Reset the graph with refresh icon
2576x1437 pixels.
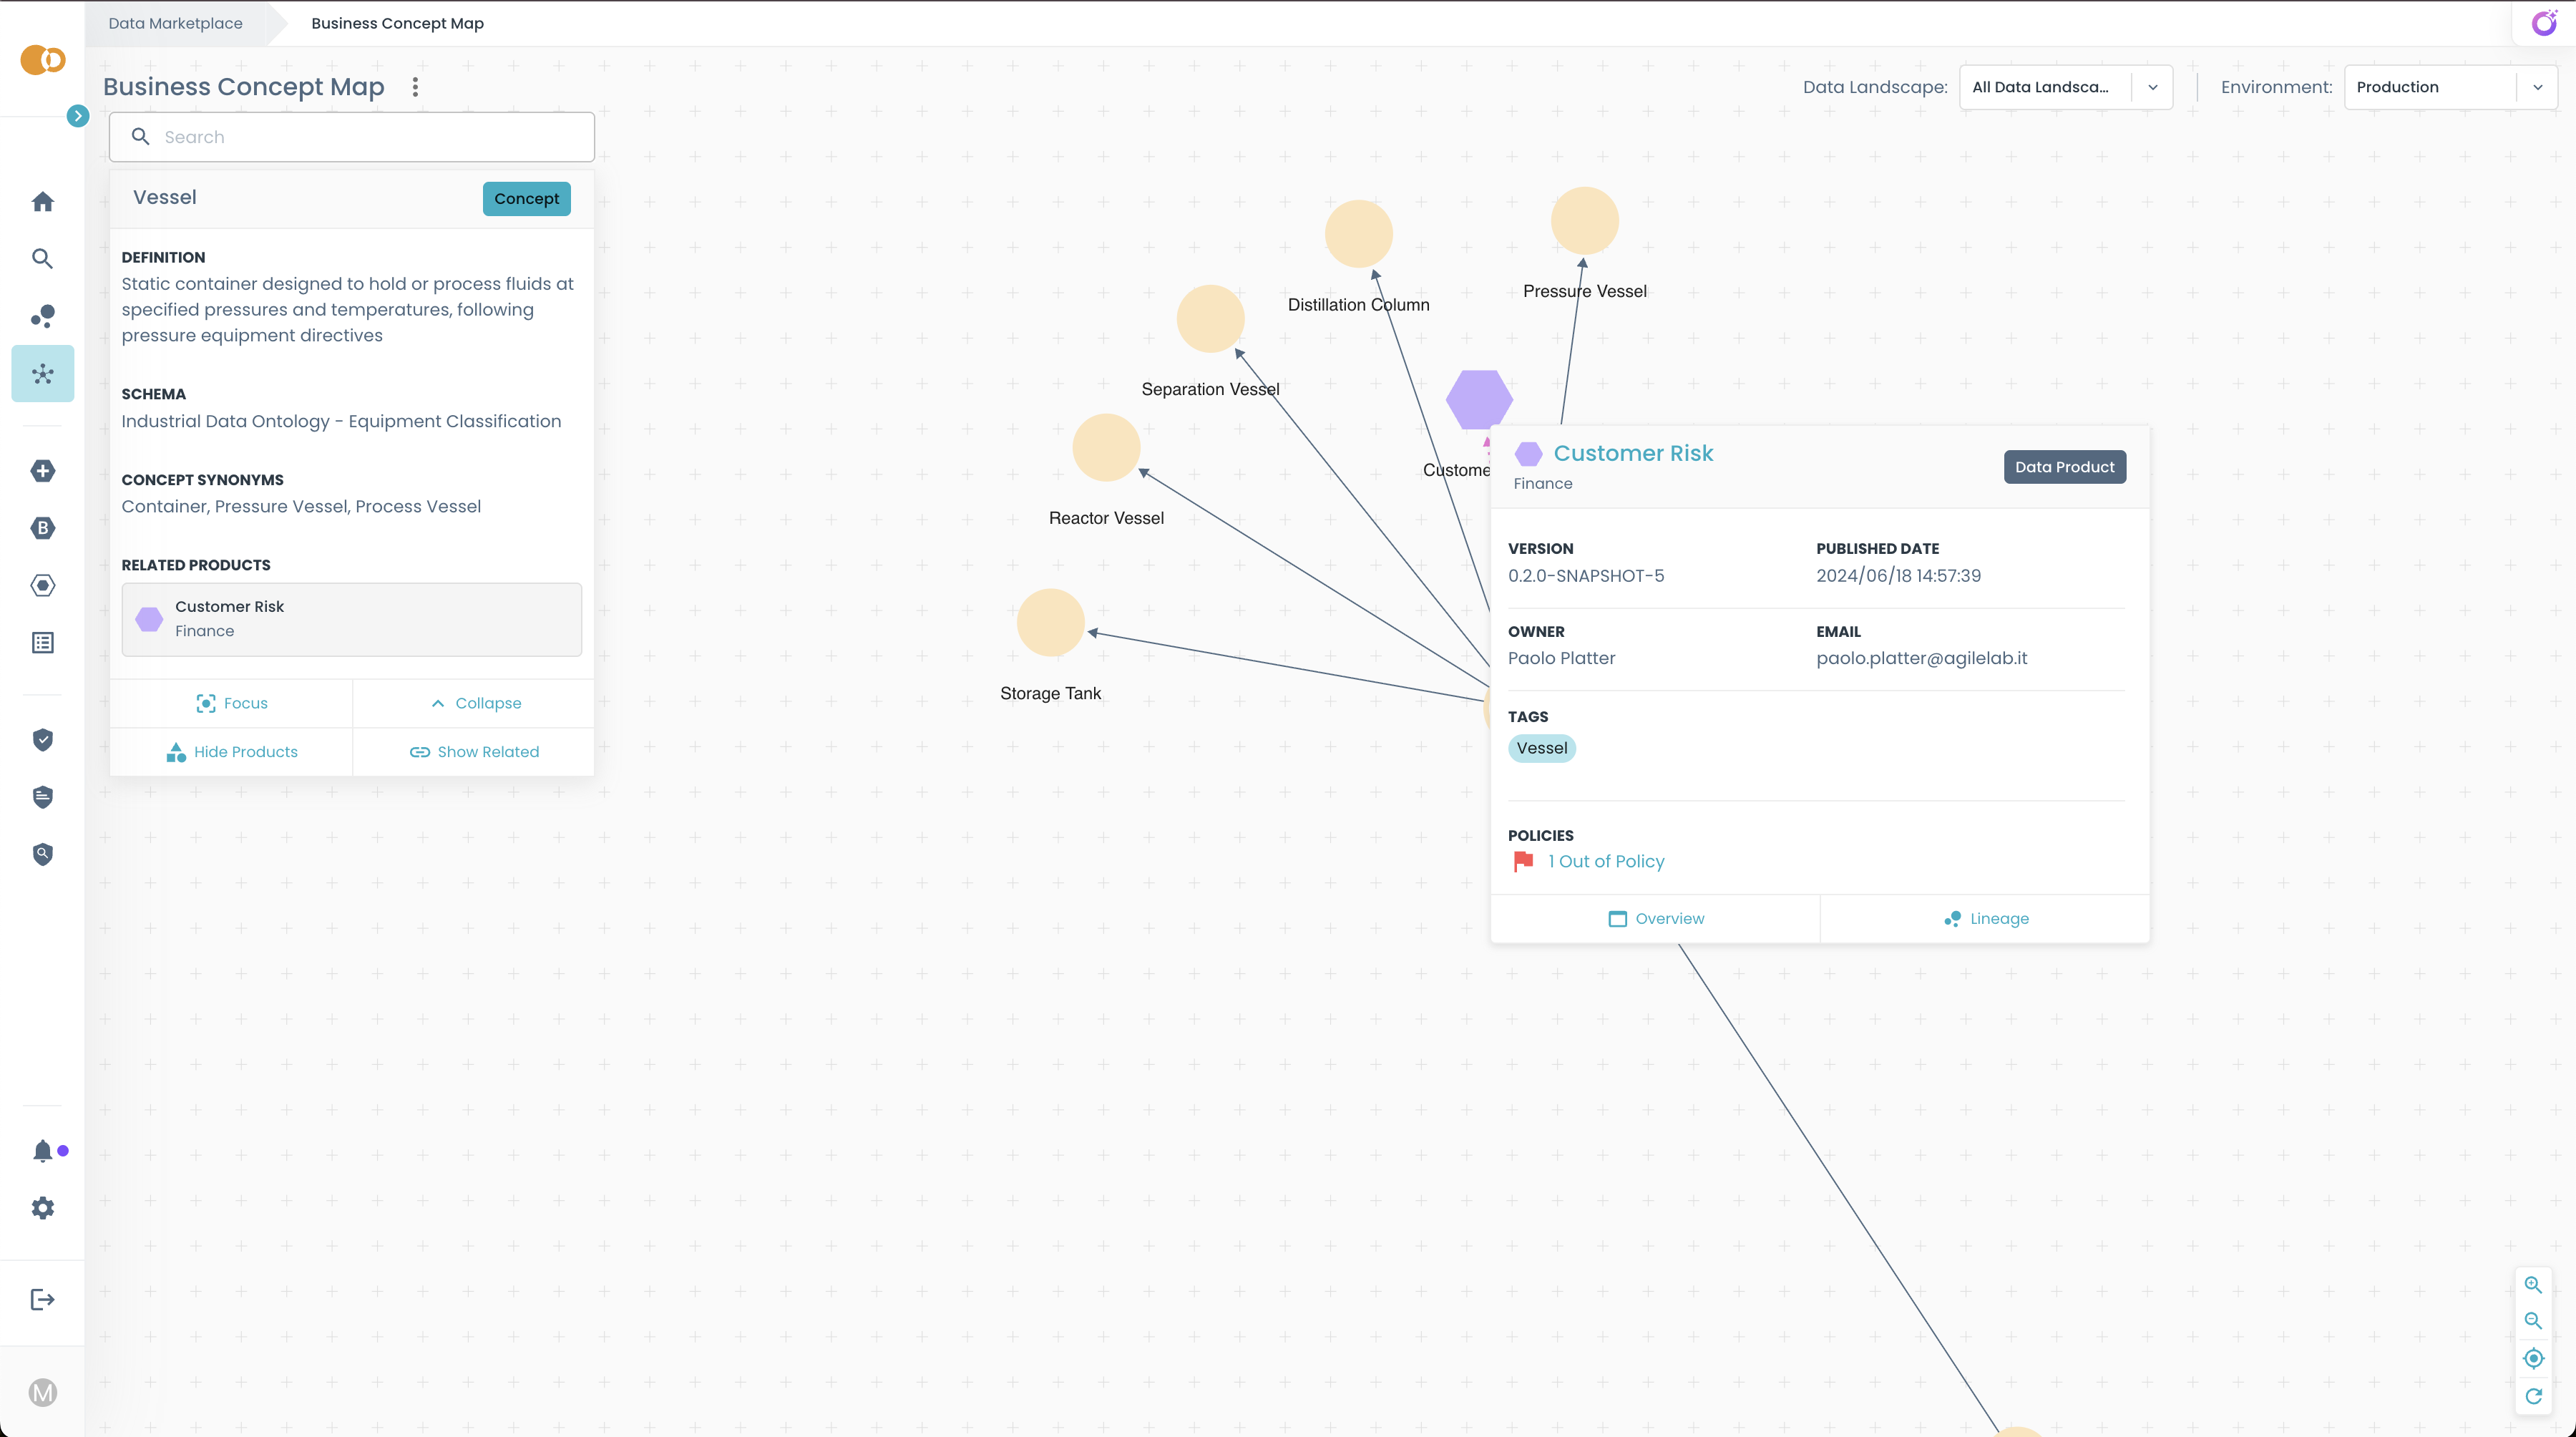point(2533,1396)
